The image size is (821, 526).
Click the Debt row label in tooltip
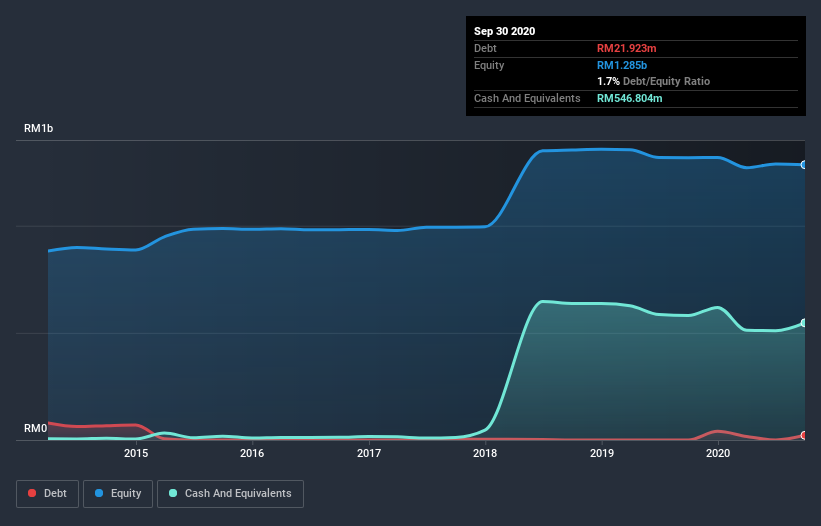tap(485, 48)
